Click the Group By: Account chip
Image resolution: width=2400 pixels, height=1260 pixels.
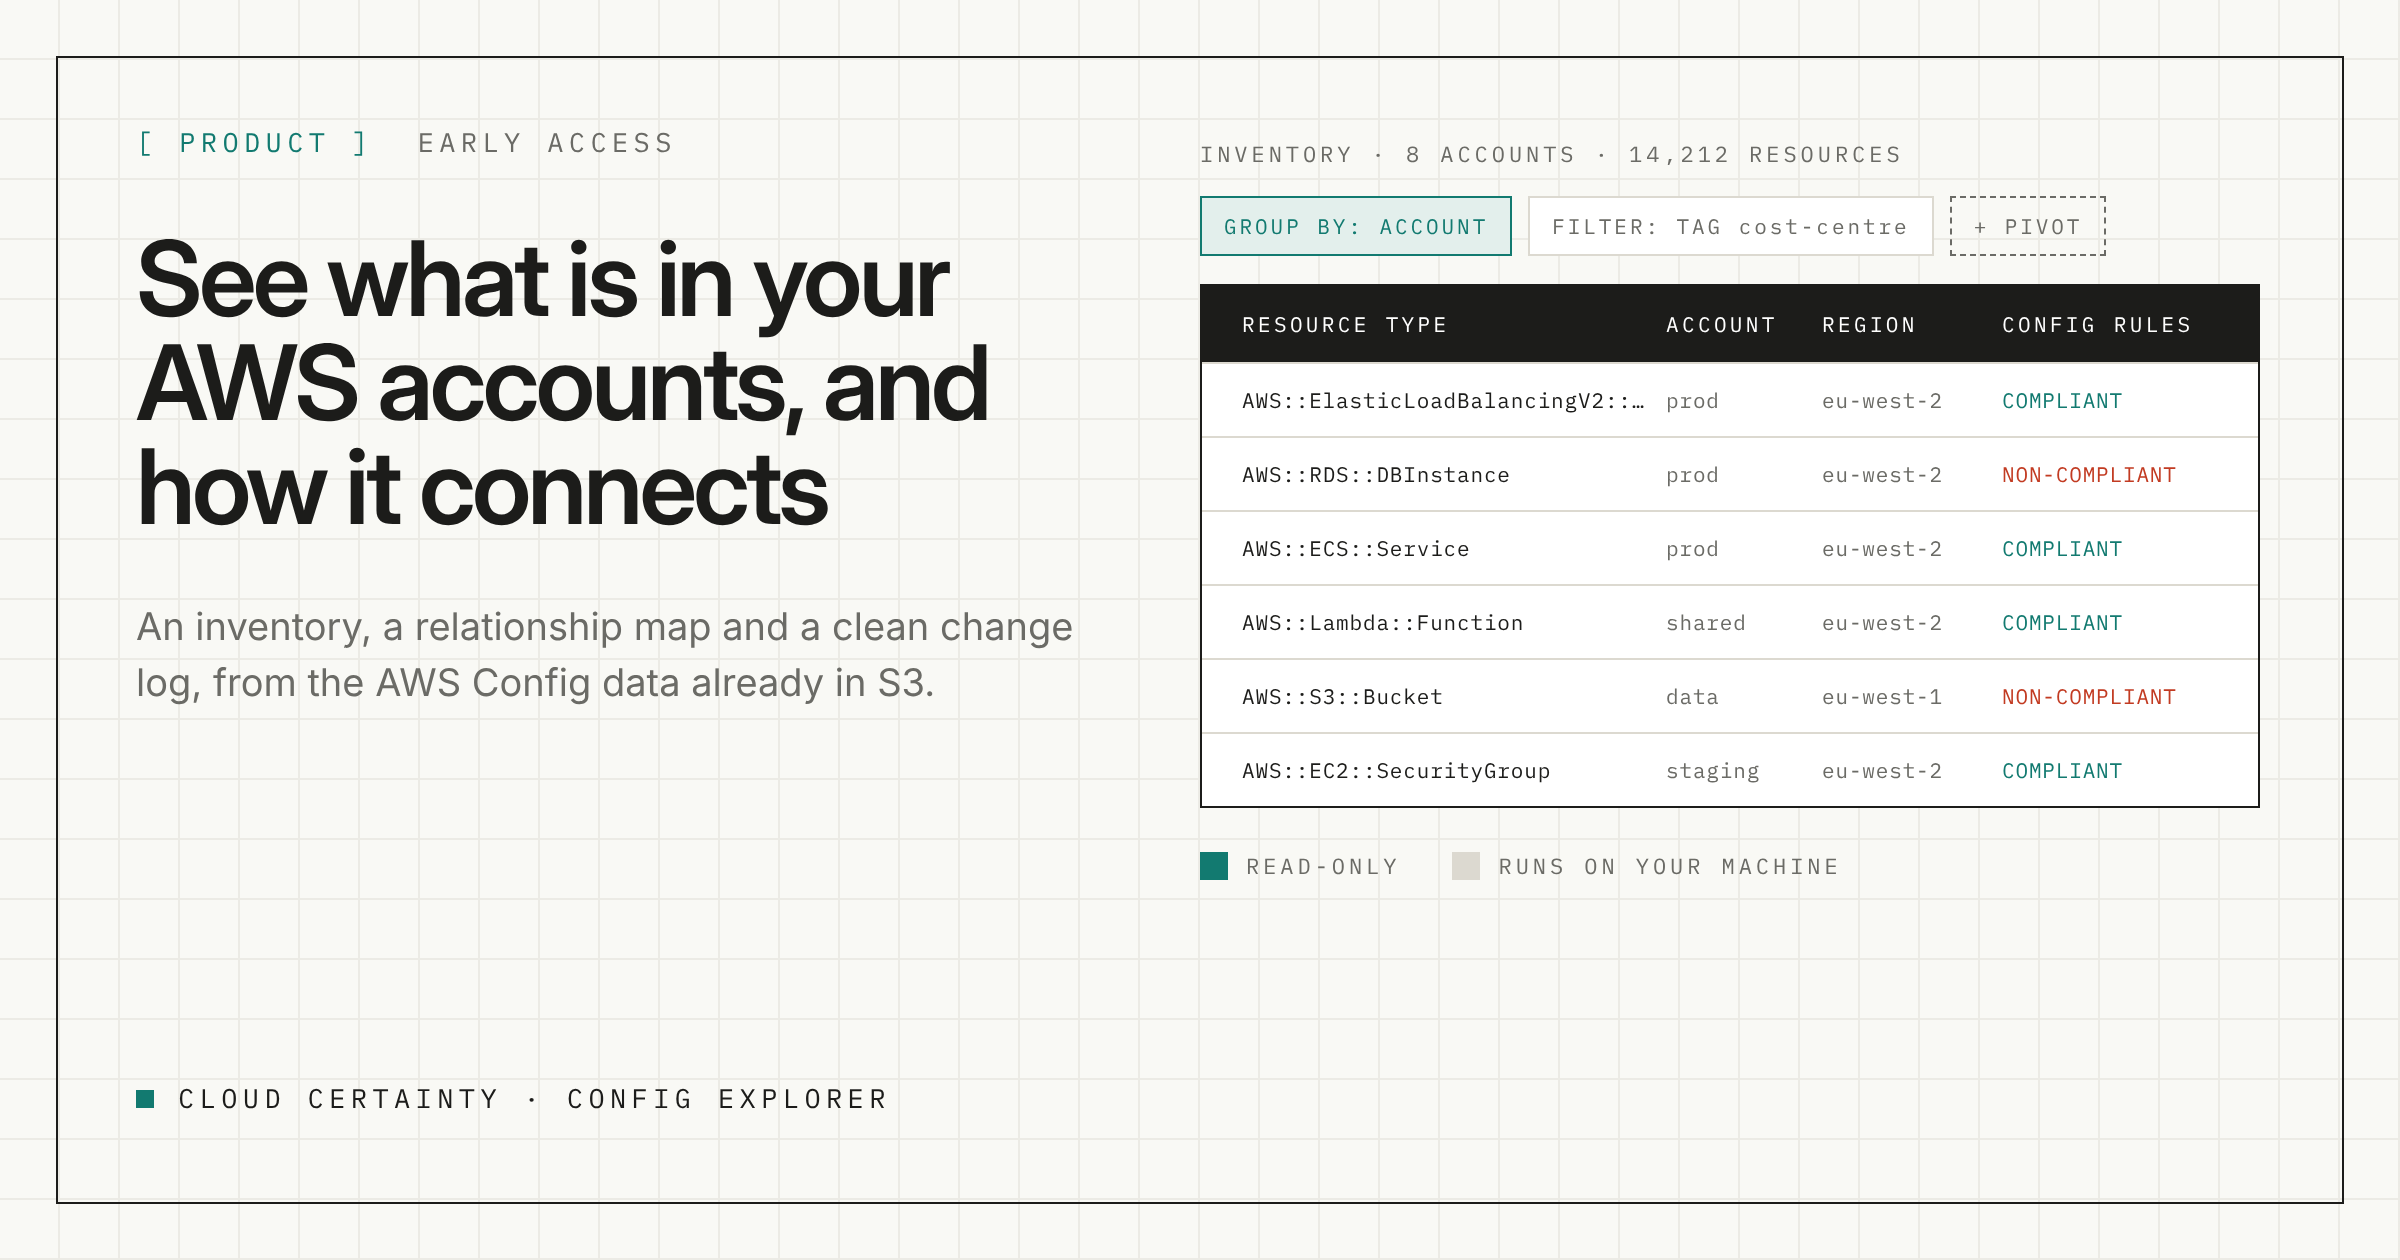tap(1355, 226)
